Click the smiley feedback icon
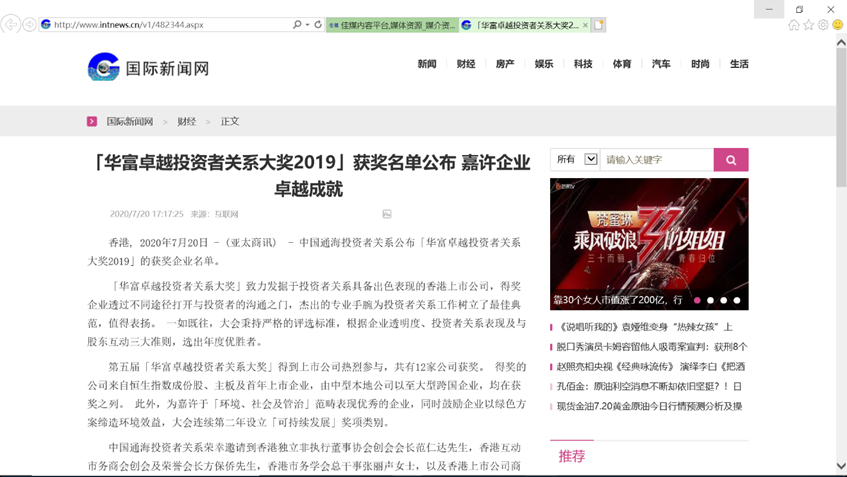The image size is (847, 477). (x=838, y=25)
